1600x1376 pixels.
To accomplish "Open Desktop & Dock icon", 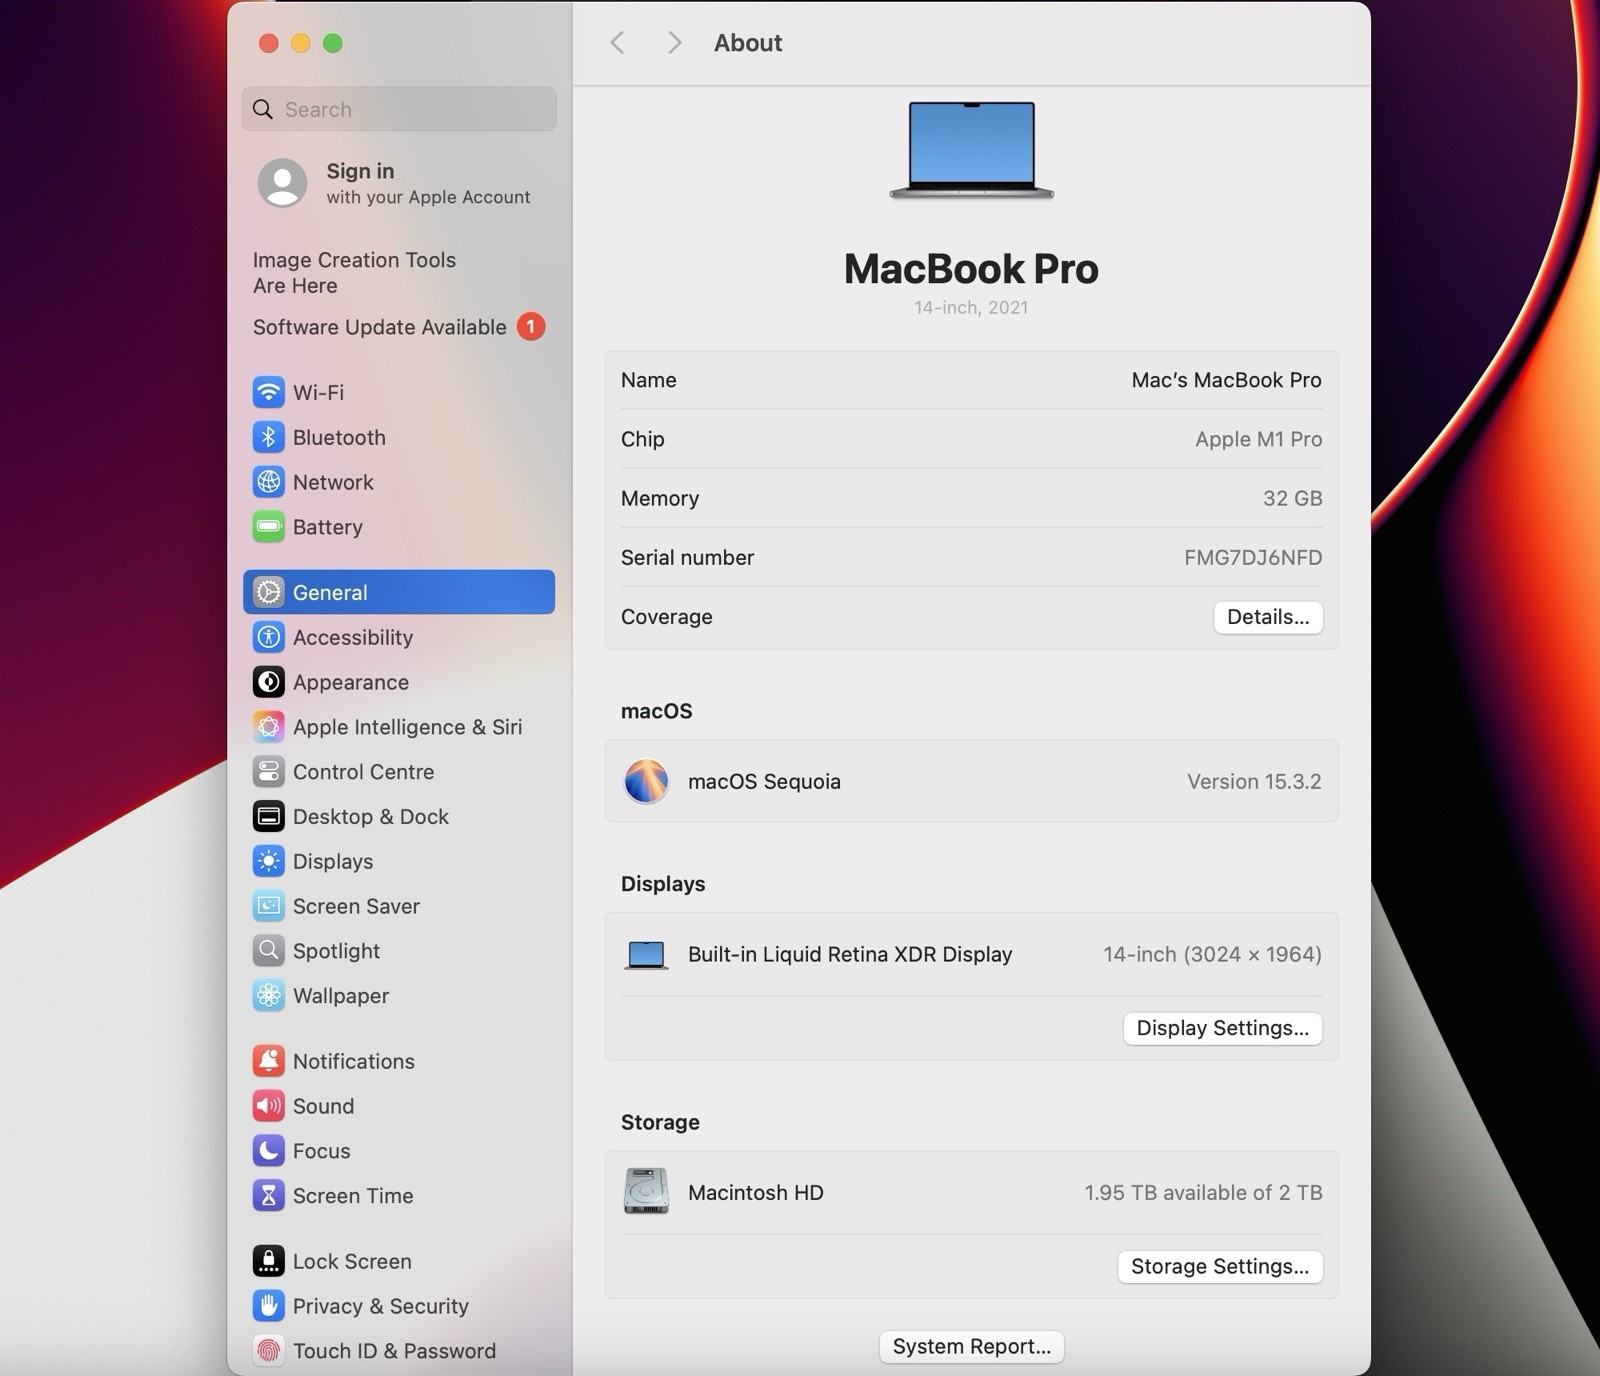I will coord(268,817).
